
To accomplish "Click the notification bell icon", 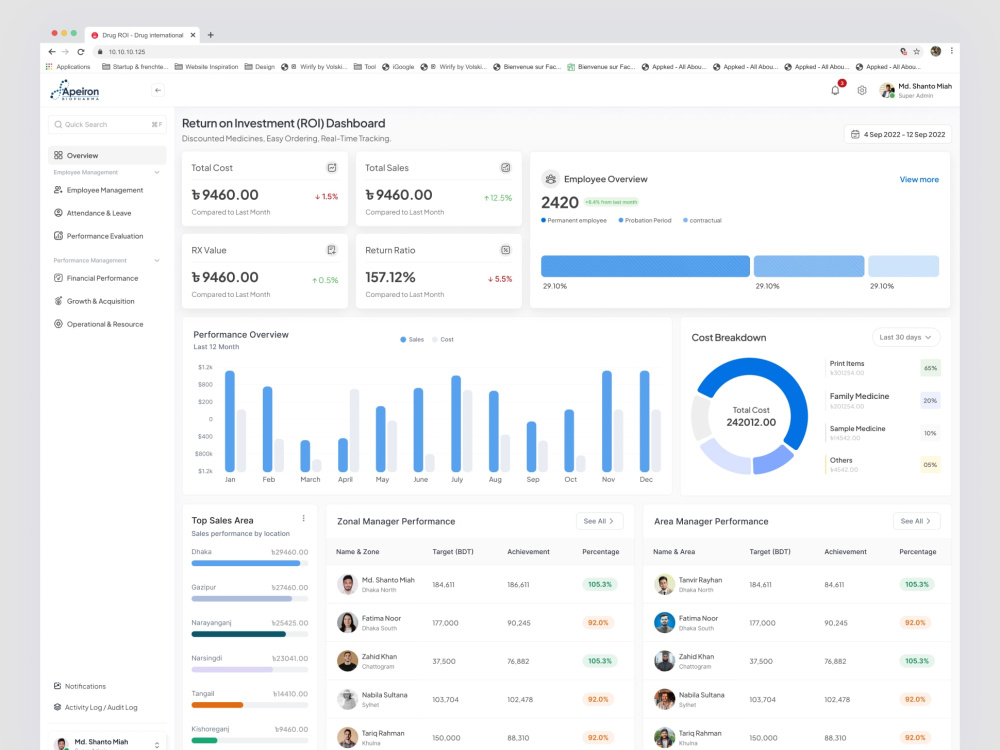I will pyautogui.click(x=835, y=90).
